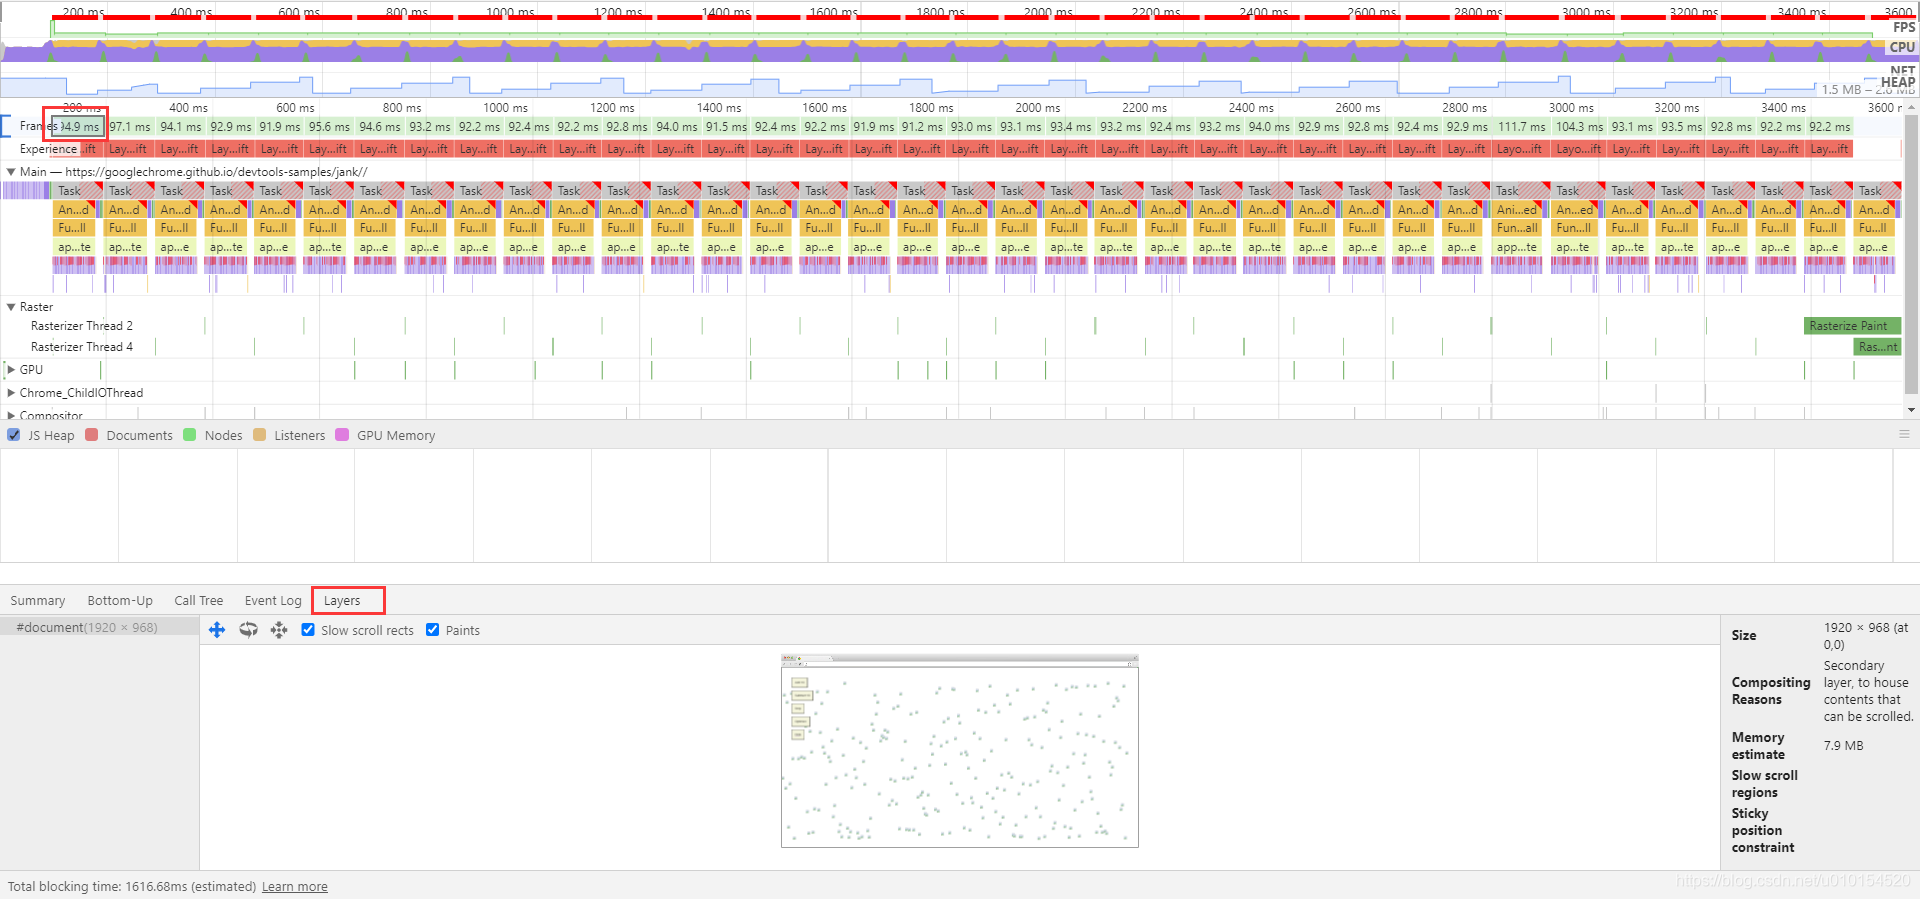Click the HEAP overview label
Viewport: 1920px width, 899px height.
(1898, 82)
